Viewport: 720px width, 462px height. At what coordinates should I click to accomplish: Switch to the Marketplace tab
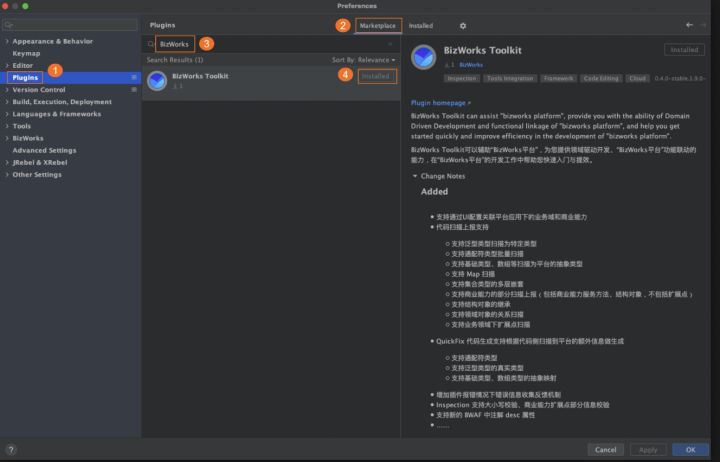(x=377, y=26)
